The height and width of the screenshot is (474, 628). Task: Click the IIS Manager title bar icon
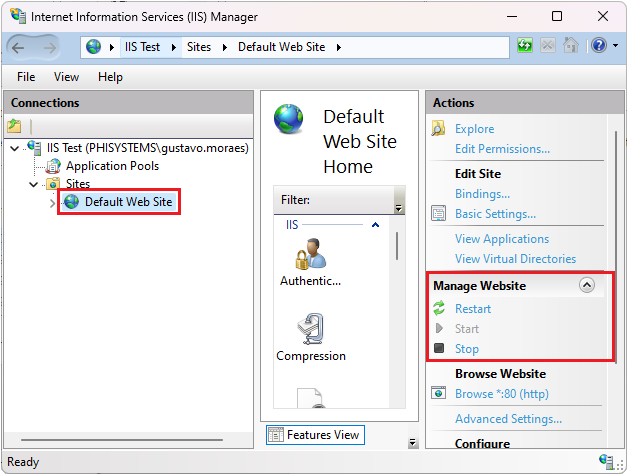18,16
